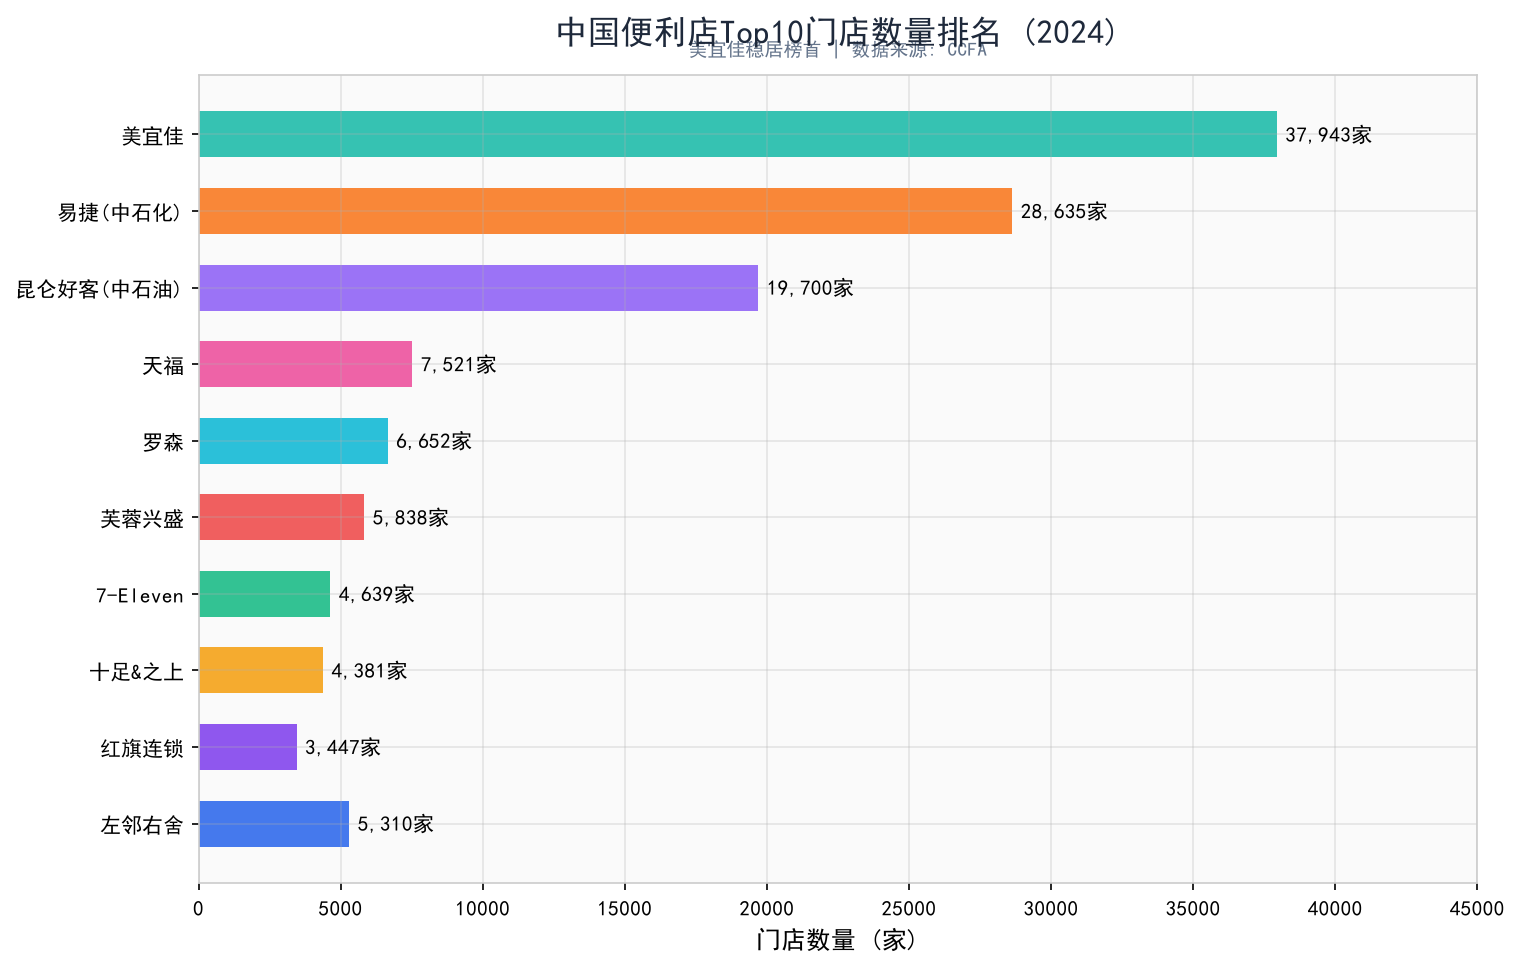Click the x-axis title "门店数量 (家)"
This screenshot has width=1519, height=967.
[837, 941]
